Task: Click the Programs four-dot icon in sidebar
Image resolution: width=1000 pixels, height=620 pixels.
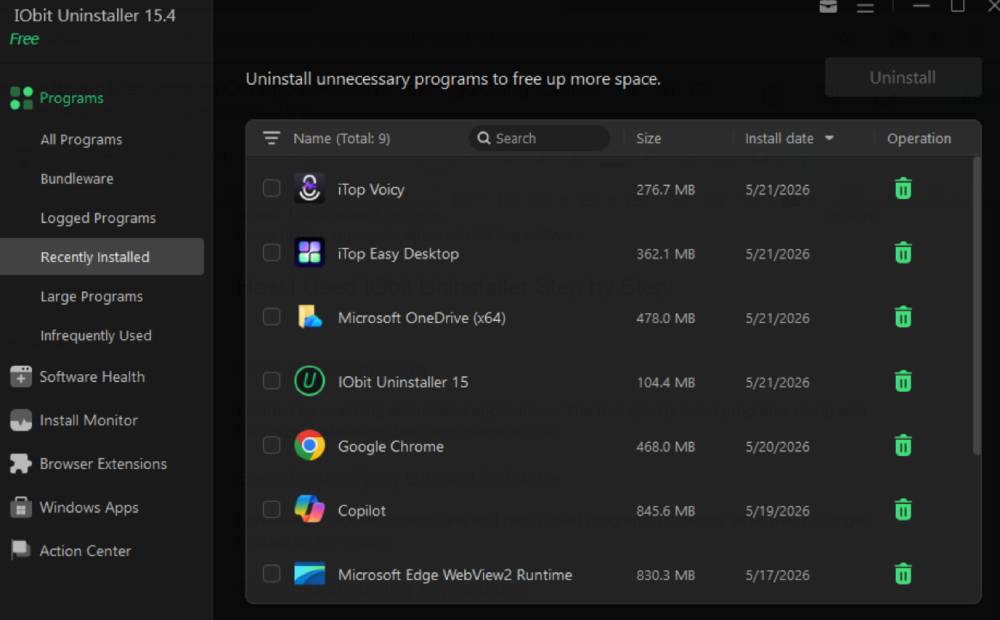Action: [21, 98]
